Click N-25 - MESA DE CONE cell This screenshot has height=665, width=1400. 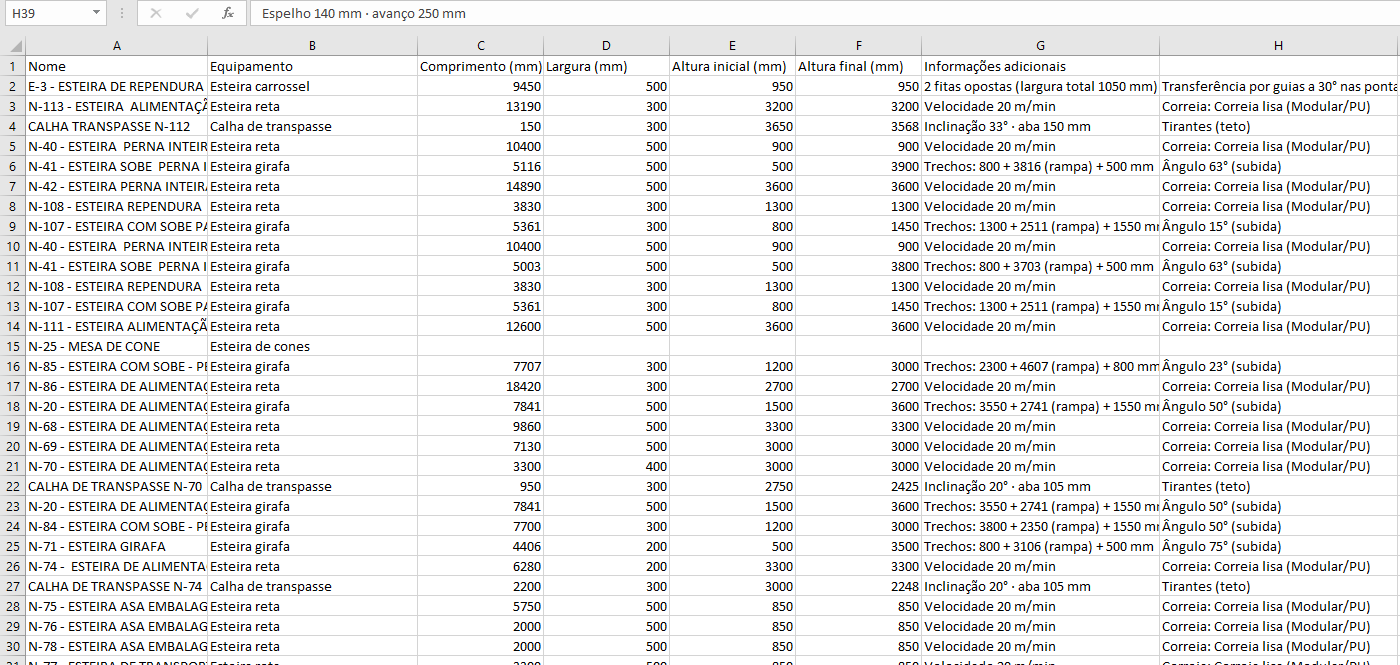pos(117,346)
